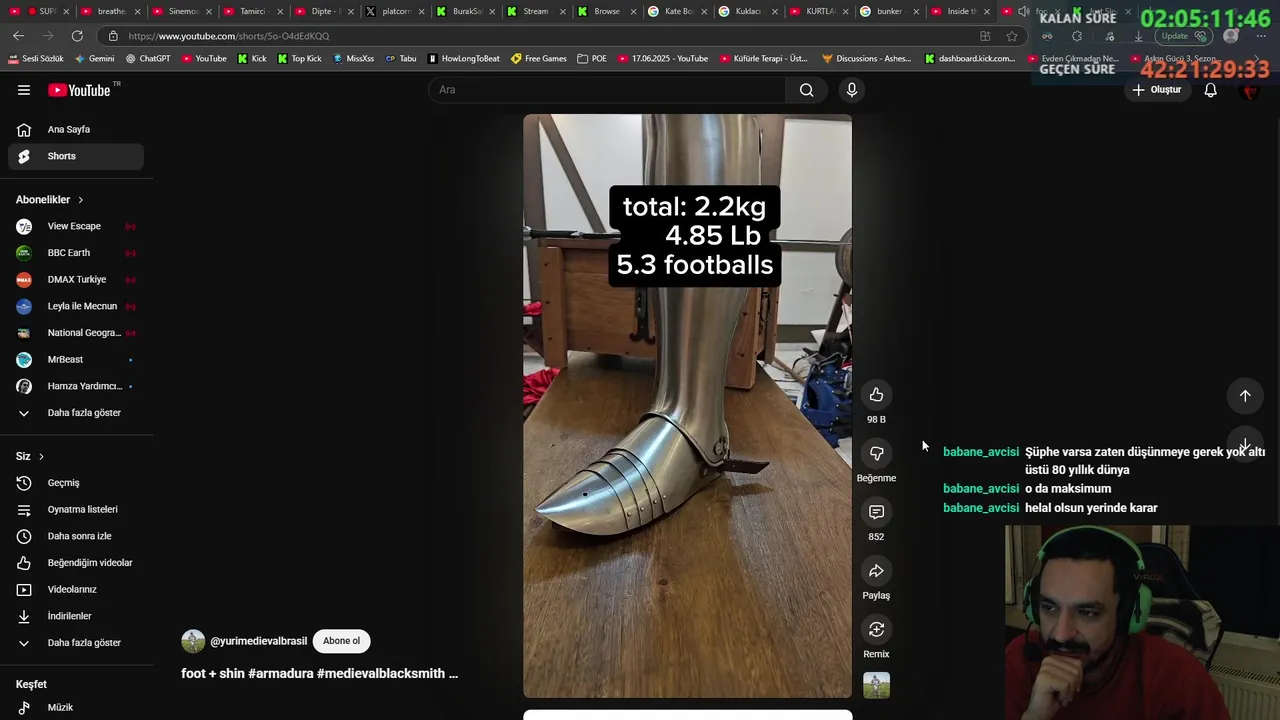Open the Gemini bookmark
This screenshot has width=1280, height=720.
pyautogui.click(x=95, y=59)
